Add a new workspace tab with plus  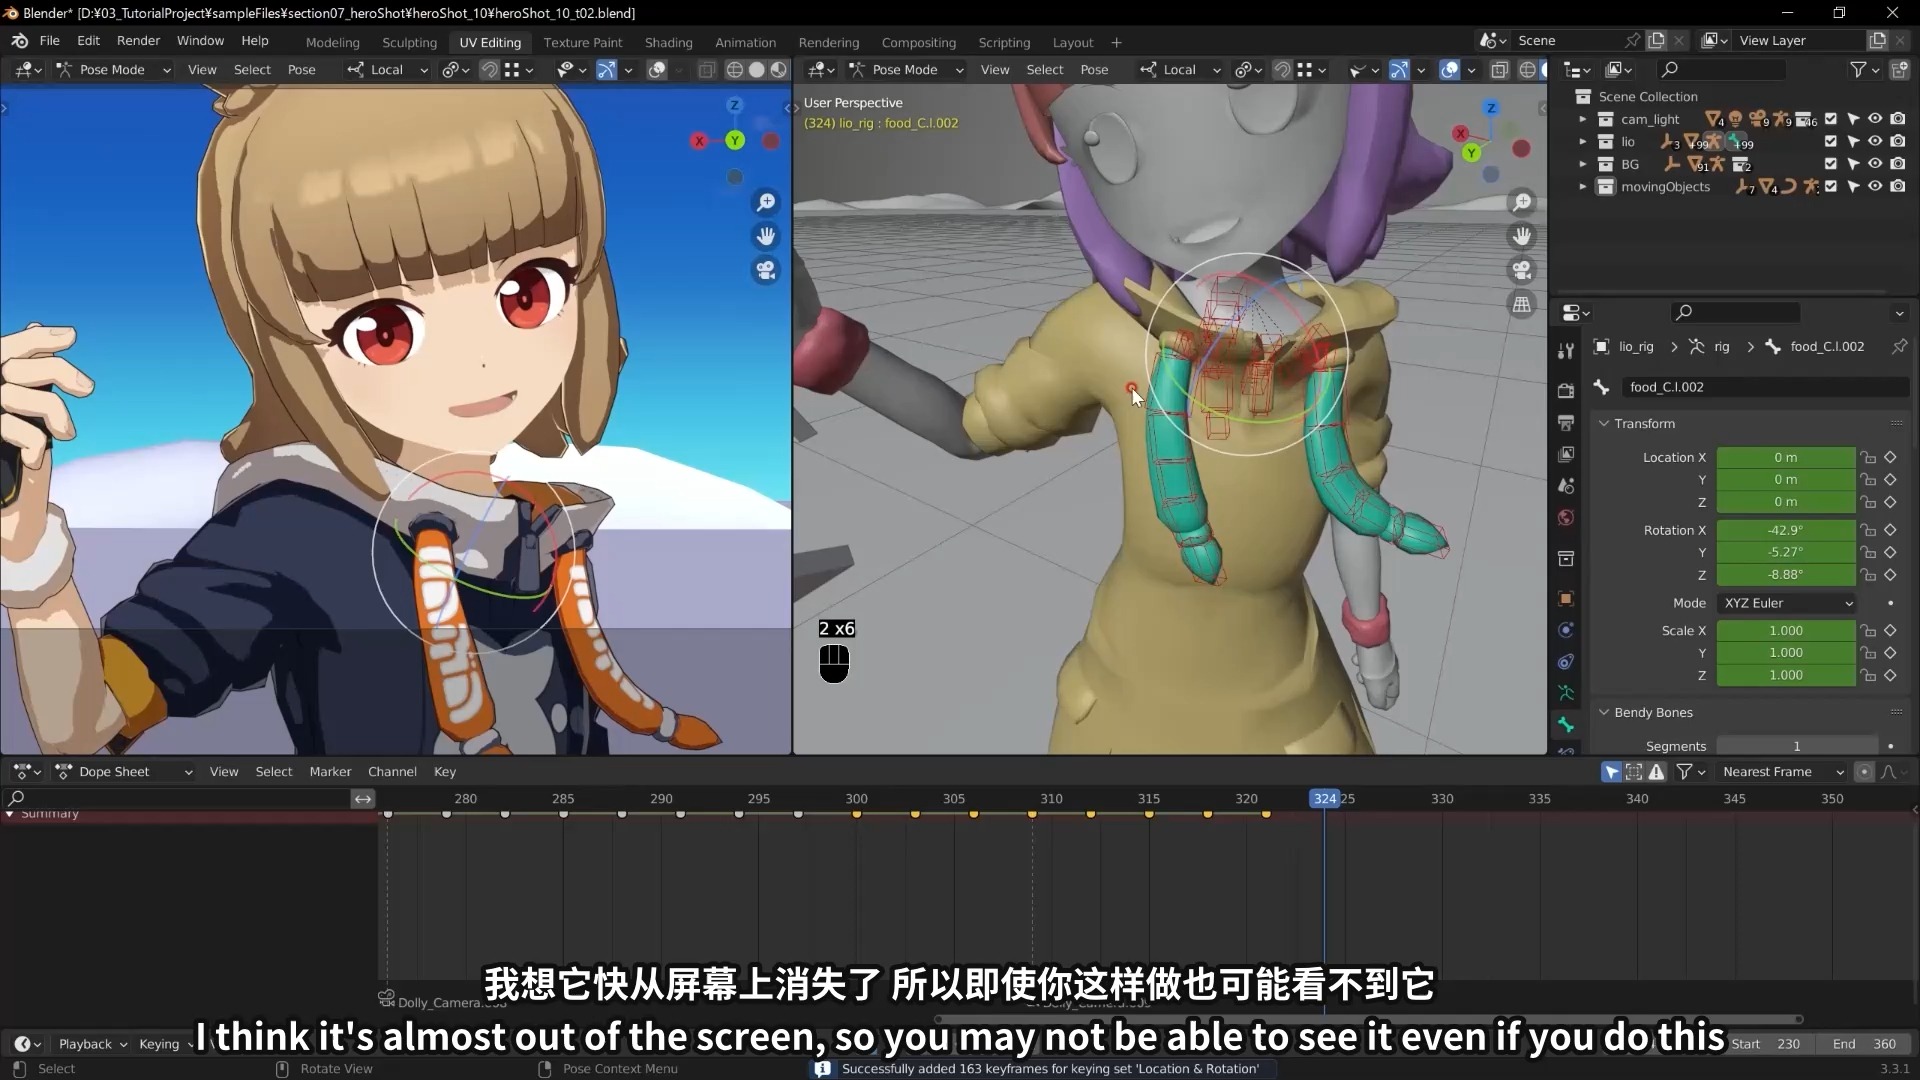click(1116, 42)
